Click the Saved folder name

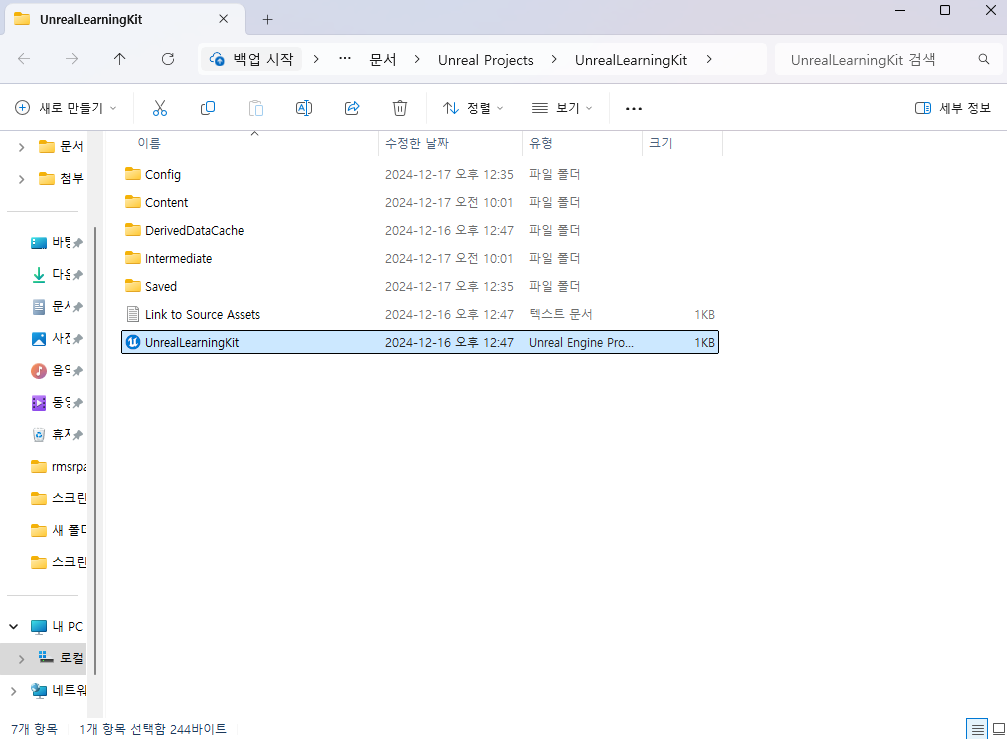click(161, 286)
